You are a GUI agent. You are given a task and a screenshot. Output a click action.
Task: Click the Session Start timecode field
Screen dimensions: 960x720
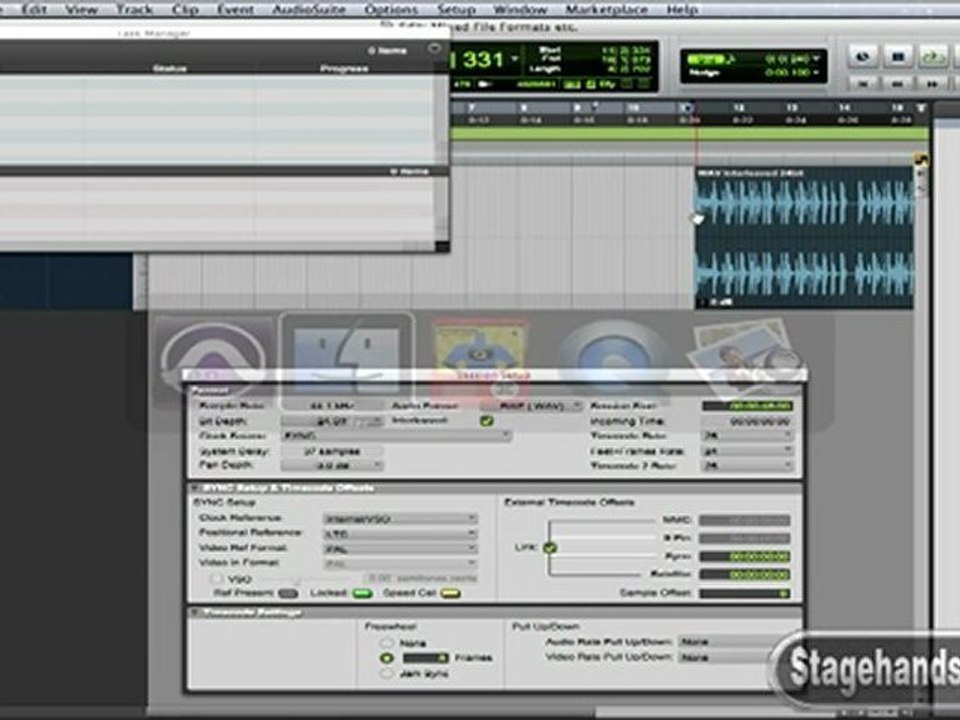[747, 406]
